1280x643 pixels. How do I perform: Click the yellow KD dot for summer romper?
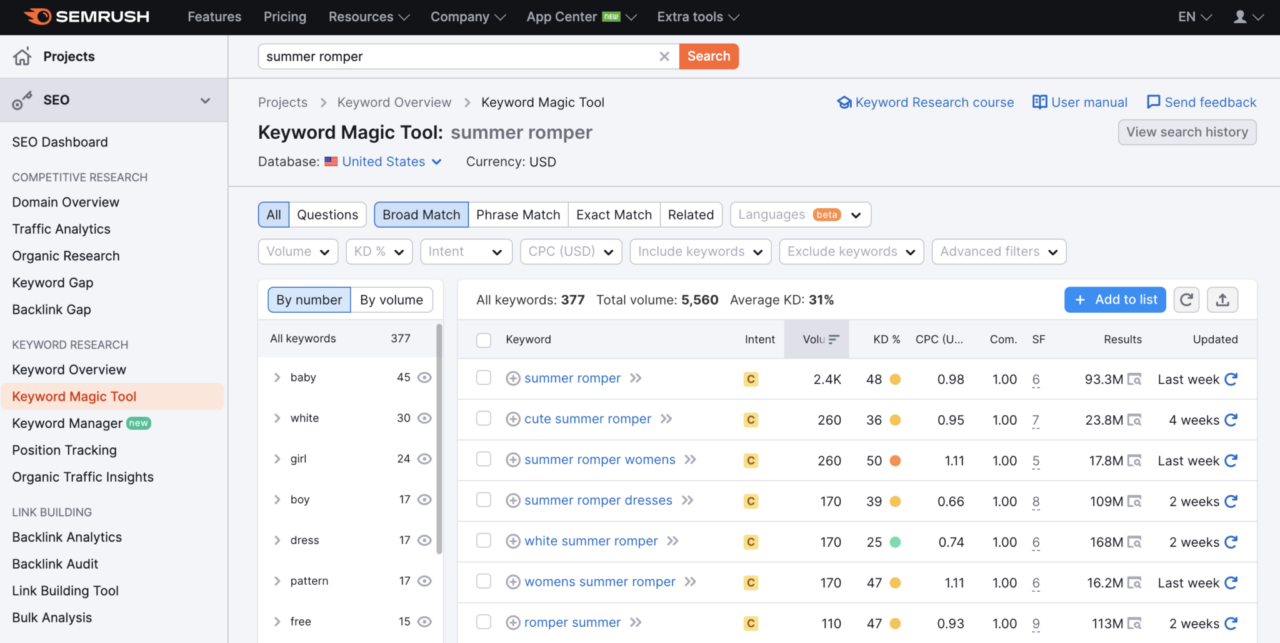pyautogui.click(x=895, y=380)
